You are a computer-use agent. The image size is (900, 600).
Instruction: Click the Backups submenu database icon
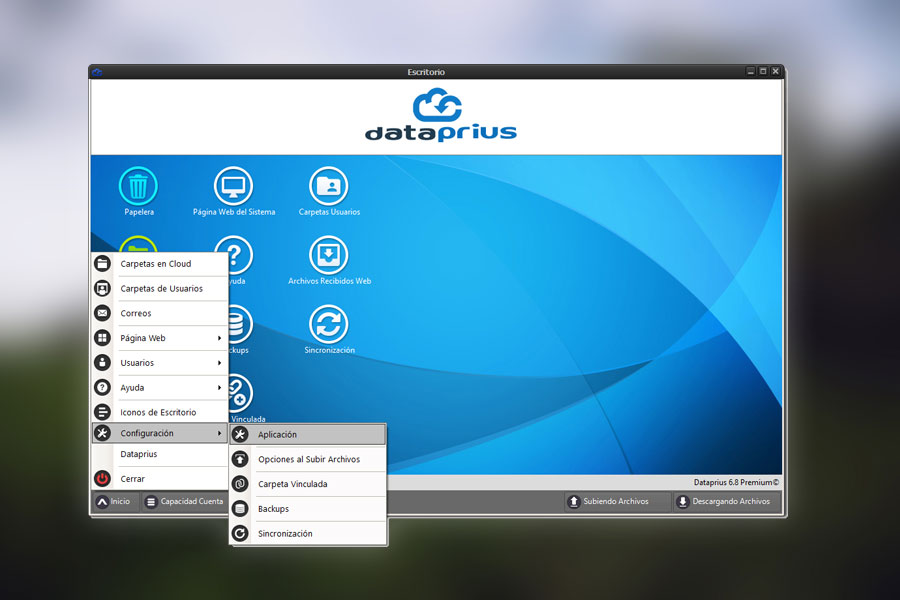(x=240, y=509)
